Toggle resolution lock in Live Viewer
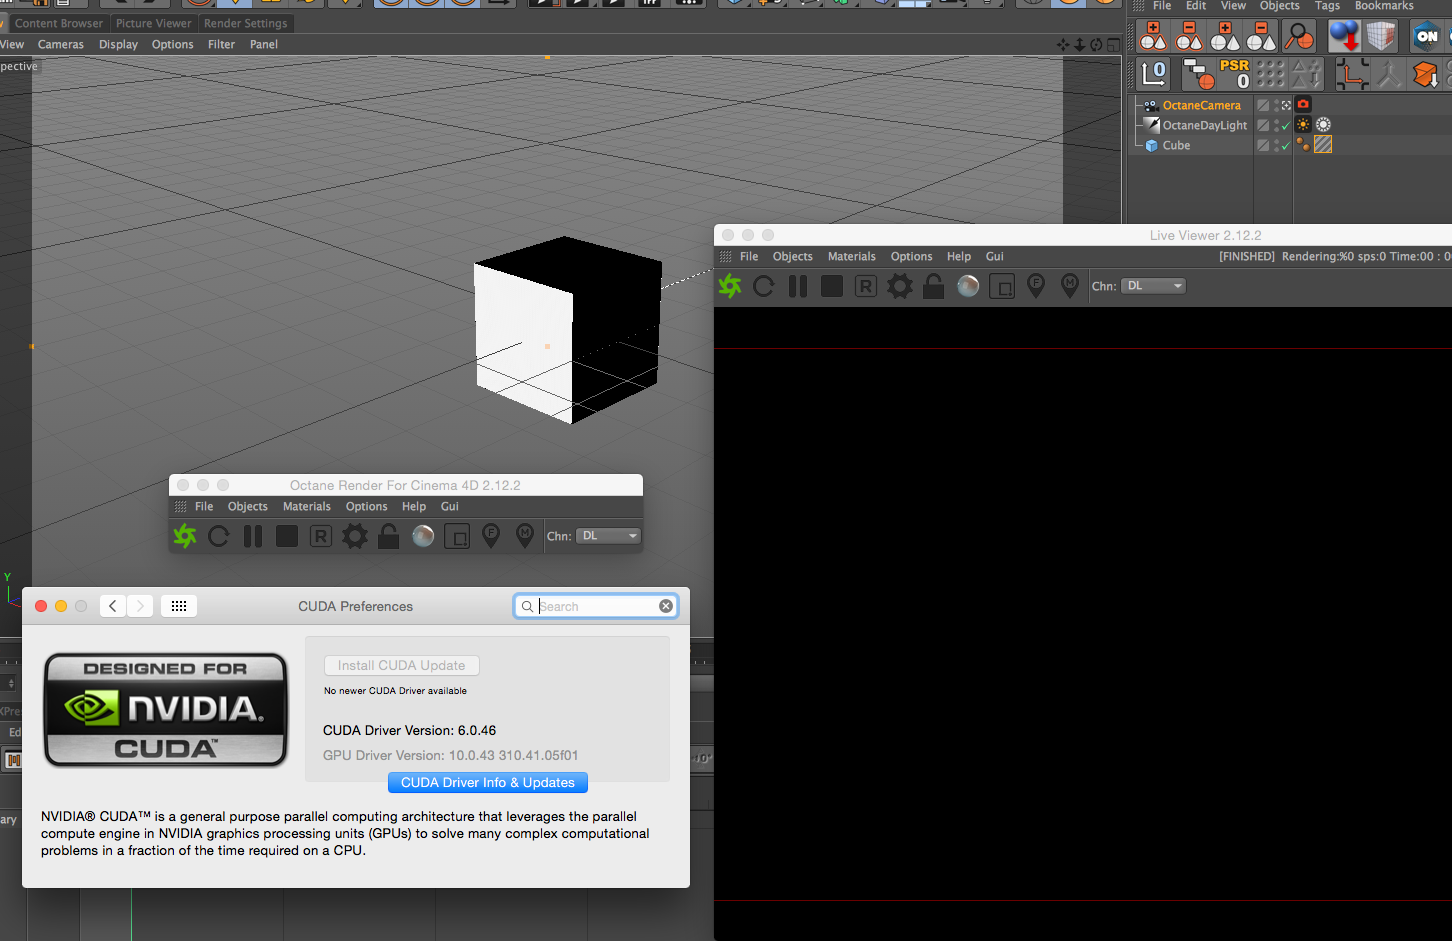 click(x=934, y=286)
